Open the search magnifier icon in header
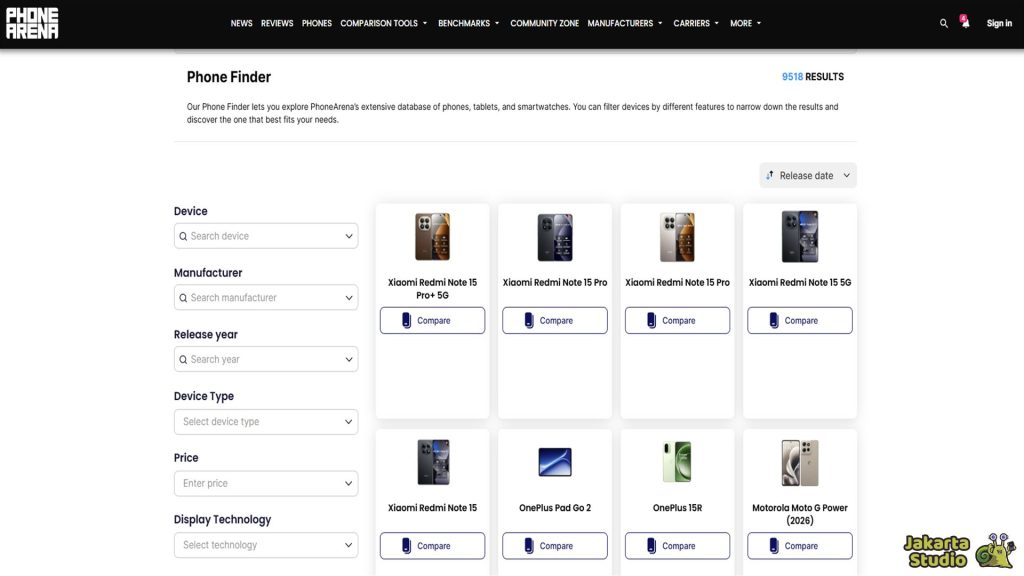 point(943,23)
